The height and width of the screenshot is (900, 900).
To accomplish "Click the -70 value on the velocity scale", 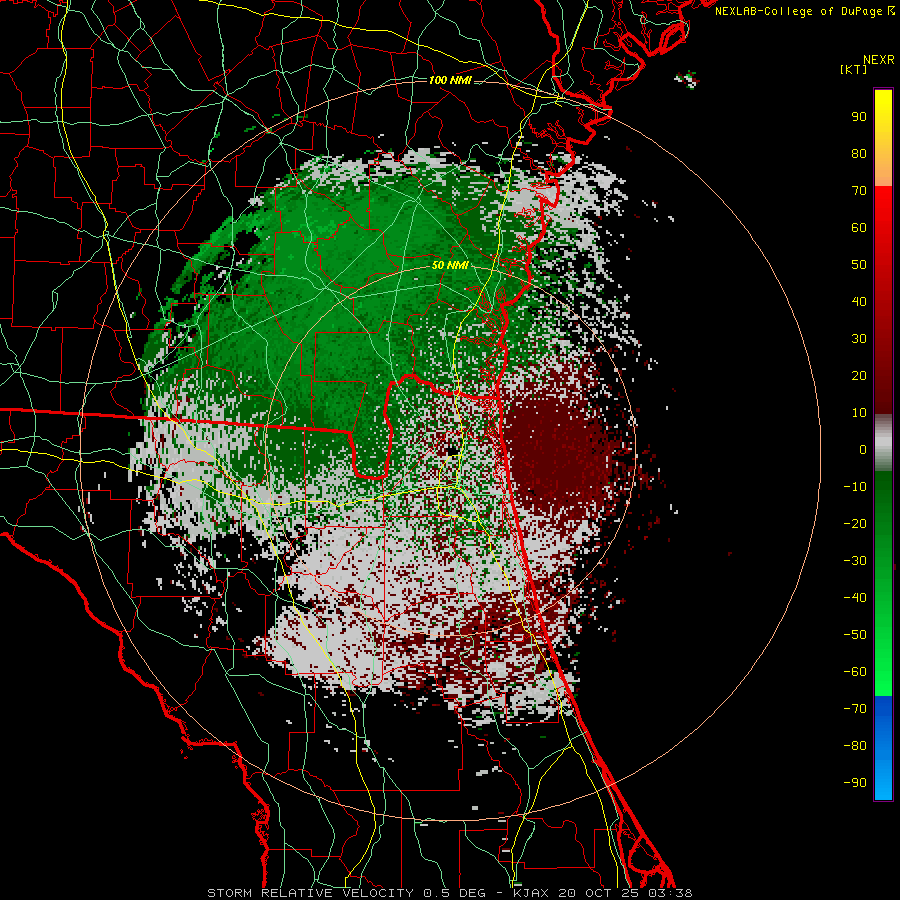I will (855, 709).
